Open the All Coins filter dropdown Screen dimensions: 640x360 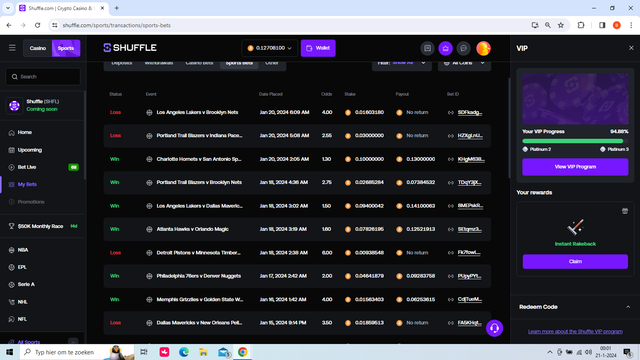click(464, 63)
